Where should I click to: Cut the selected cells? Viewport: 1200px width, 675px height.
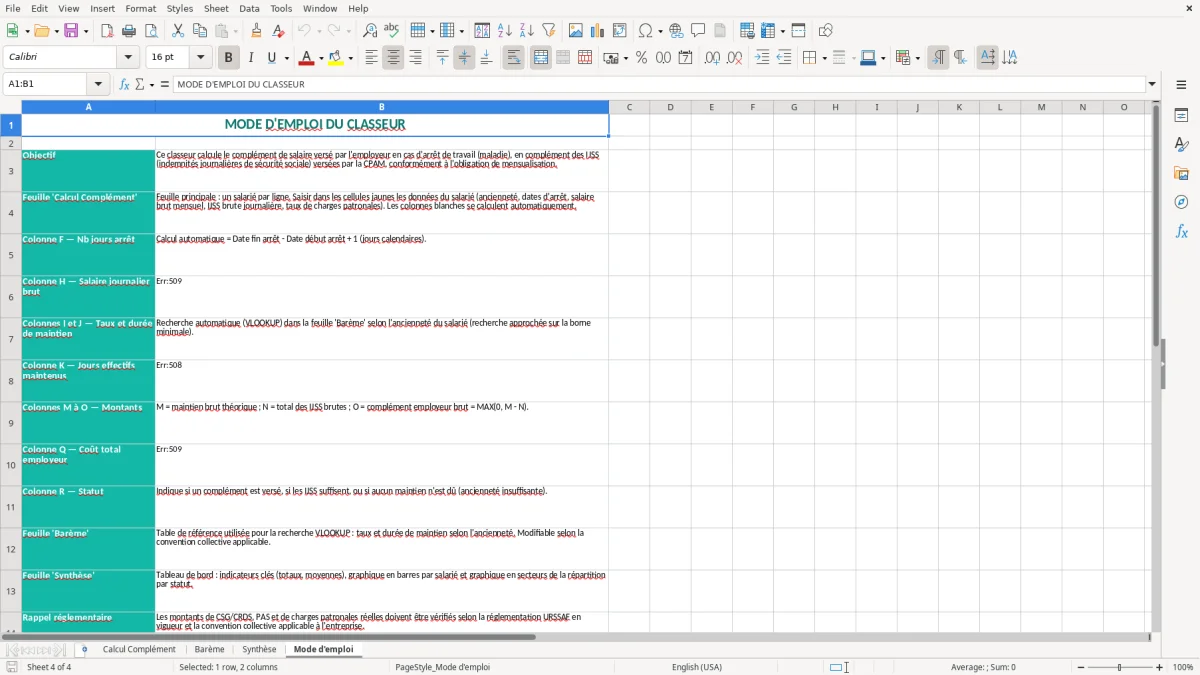178,31
